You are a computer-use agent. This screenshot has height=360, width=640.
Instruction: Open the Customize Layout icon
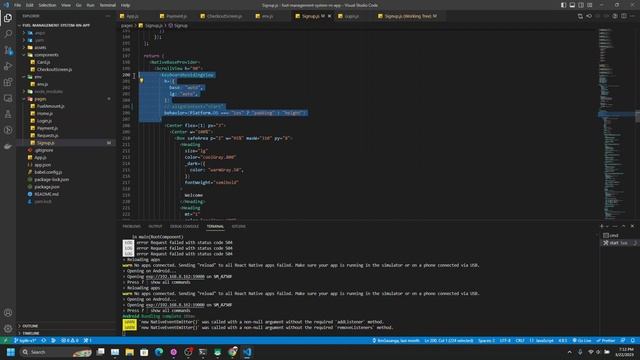pos(590,5)
